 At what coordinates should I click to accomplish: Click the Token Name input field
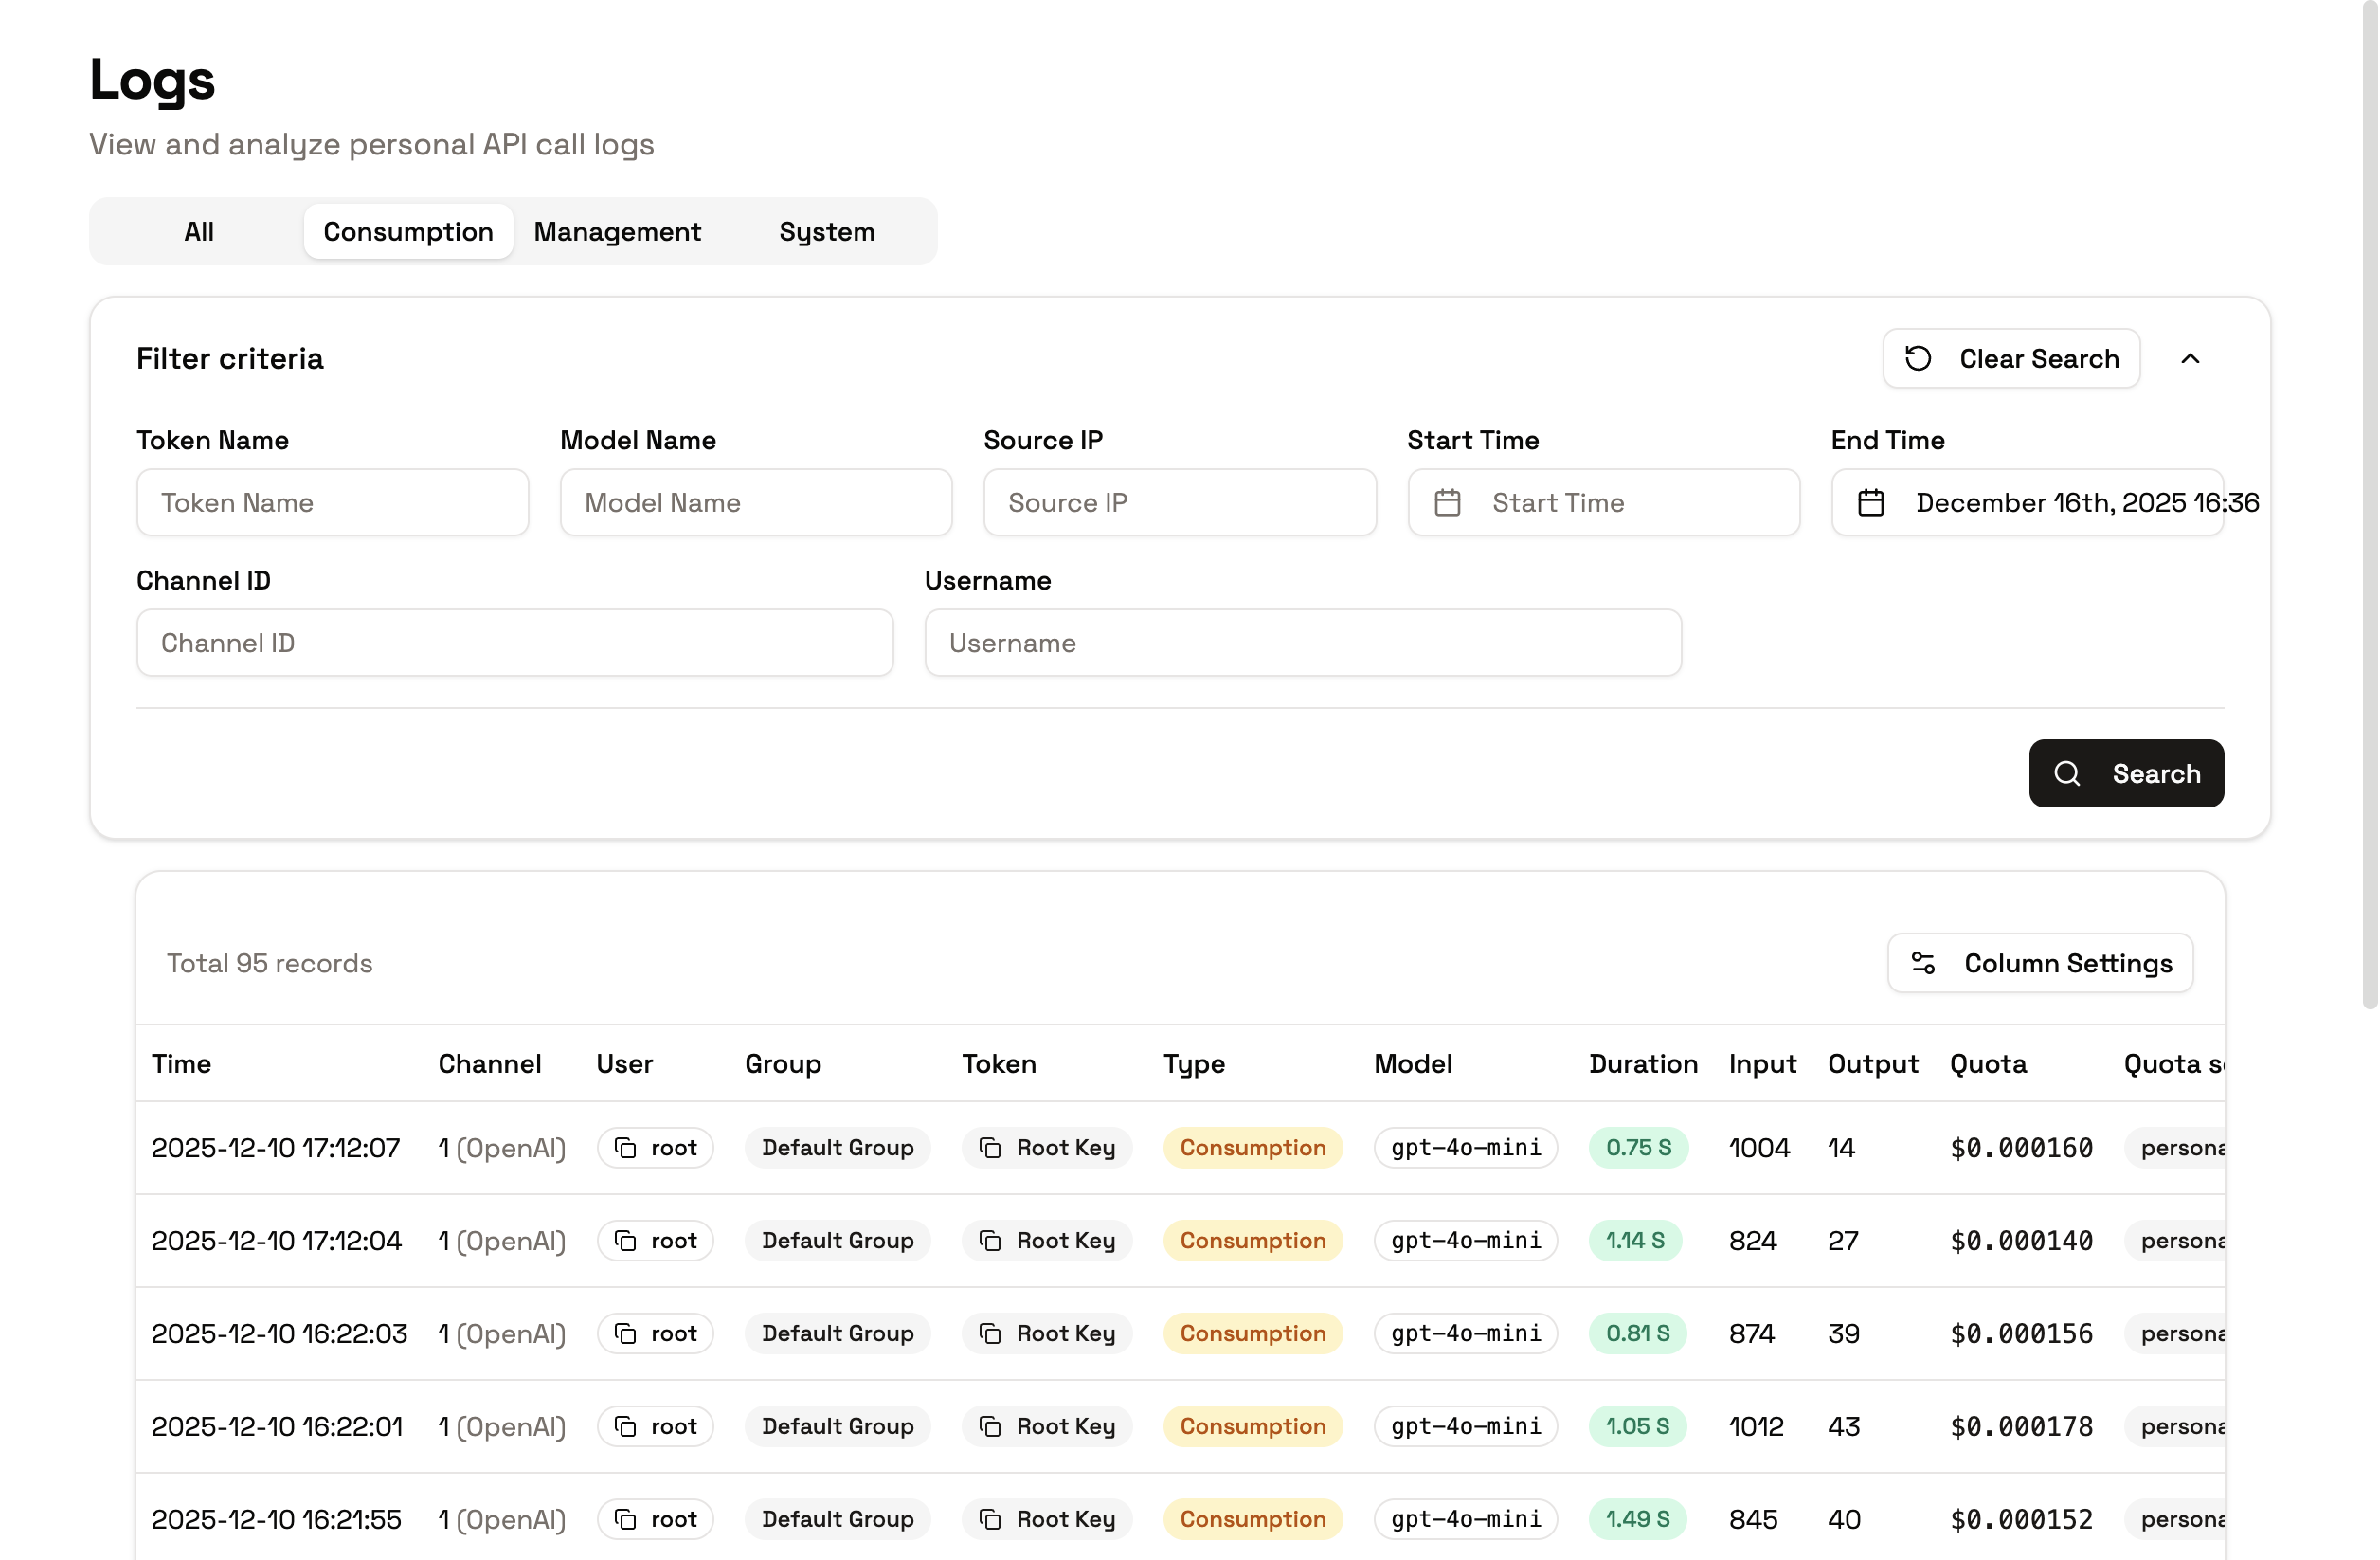333,502
